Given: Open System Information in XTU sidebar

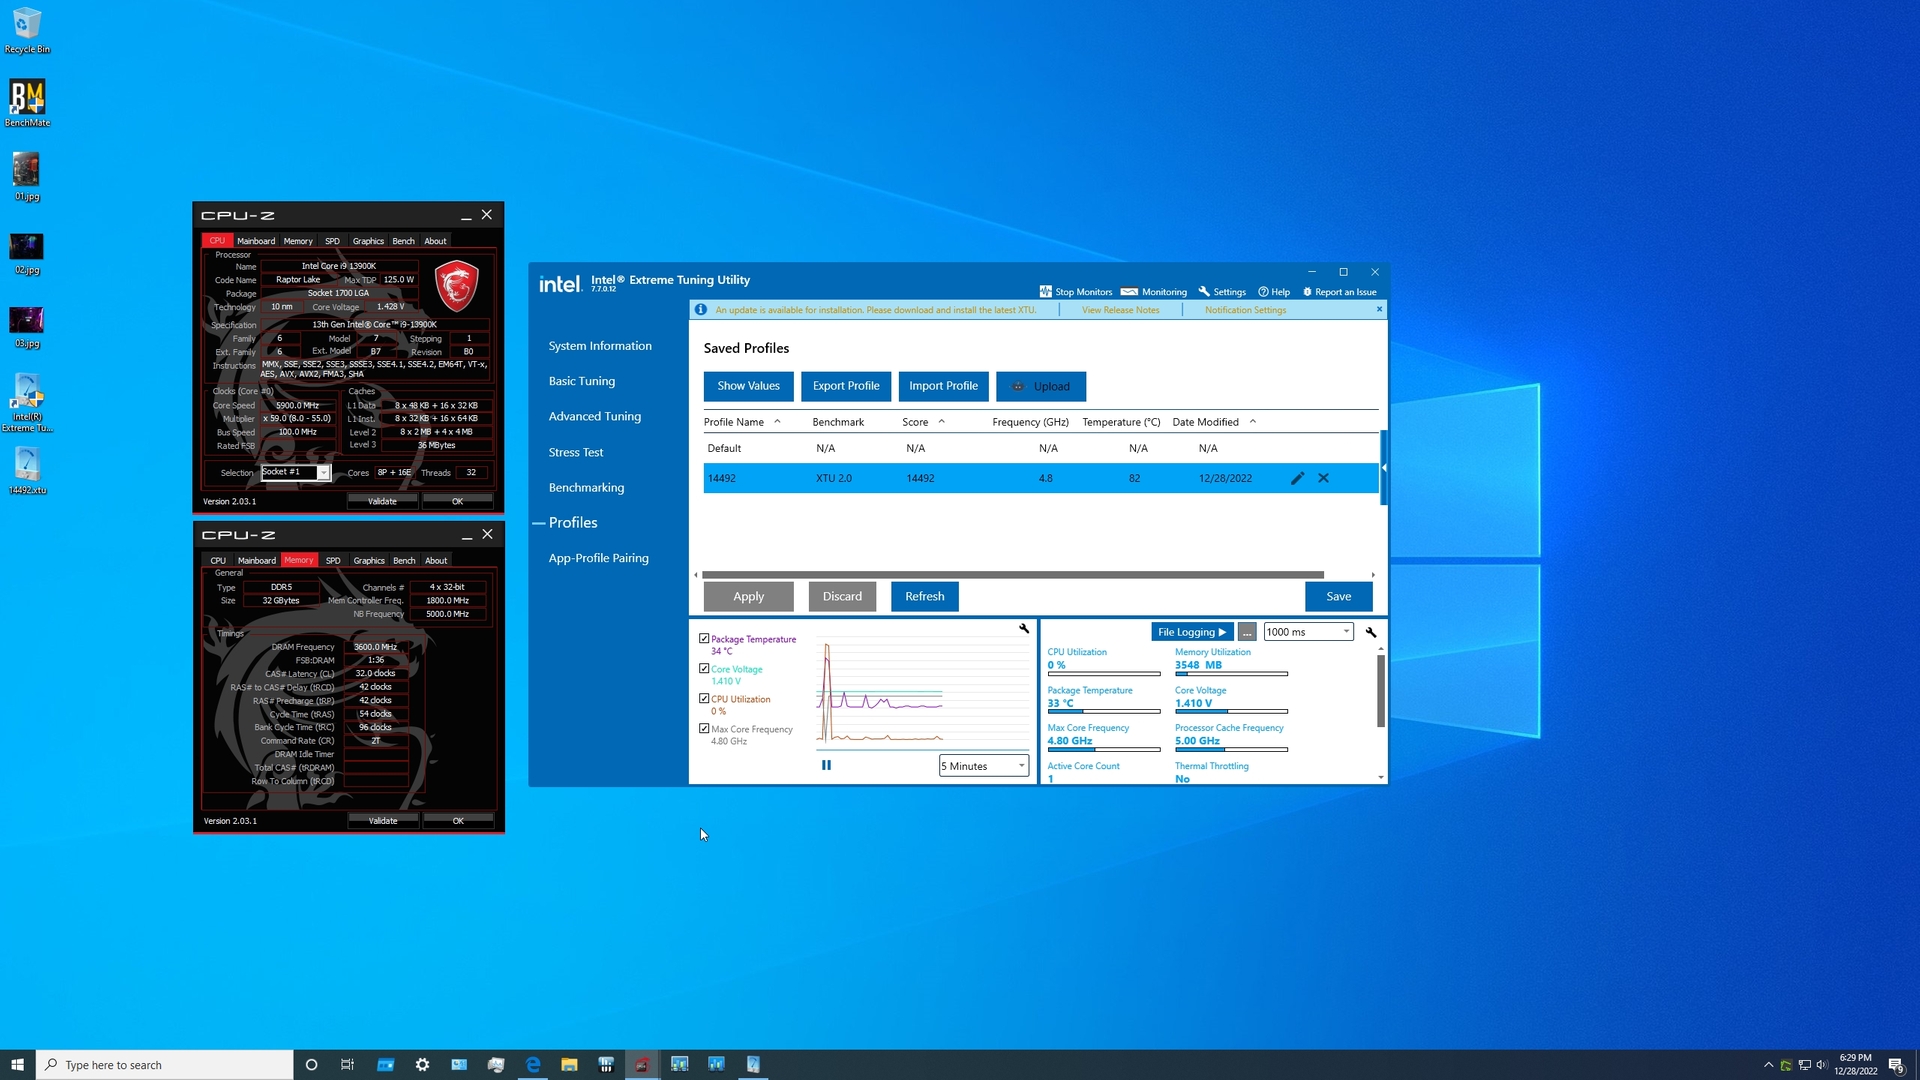Looking at the screenshot, I should pos(600,346).
